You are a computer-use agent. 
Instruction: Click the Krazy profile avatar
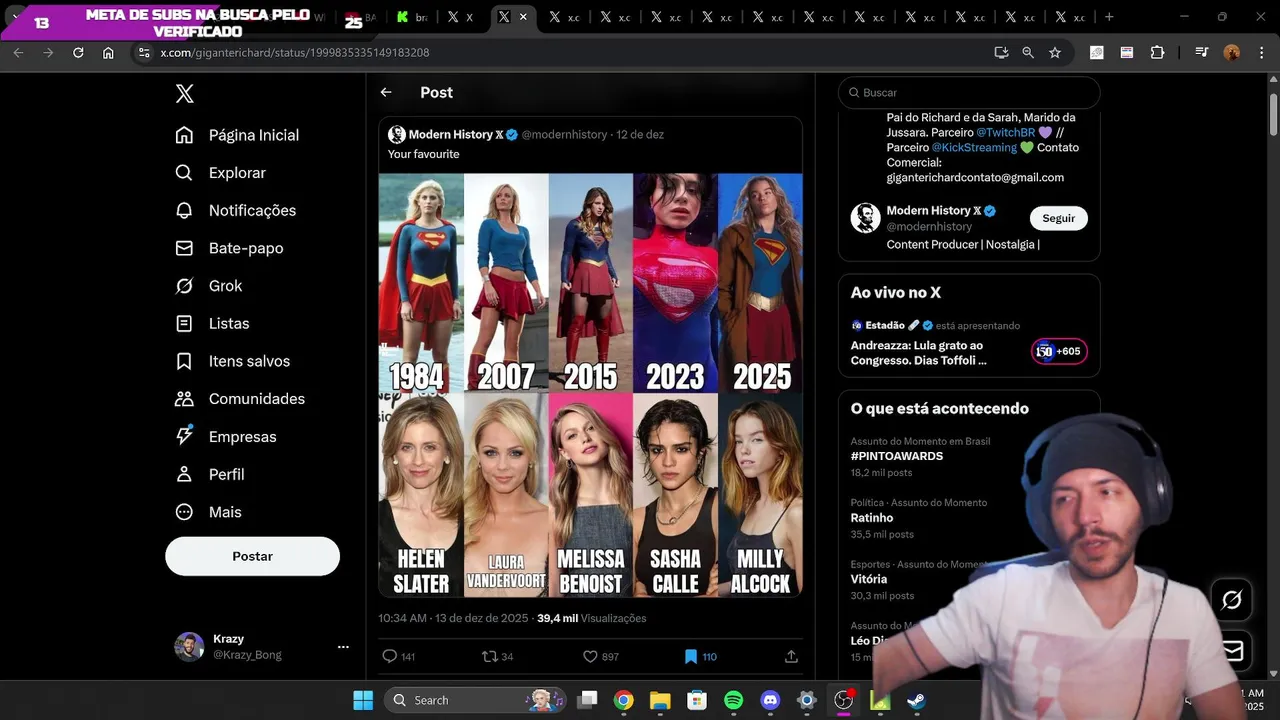[189, 647]
